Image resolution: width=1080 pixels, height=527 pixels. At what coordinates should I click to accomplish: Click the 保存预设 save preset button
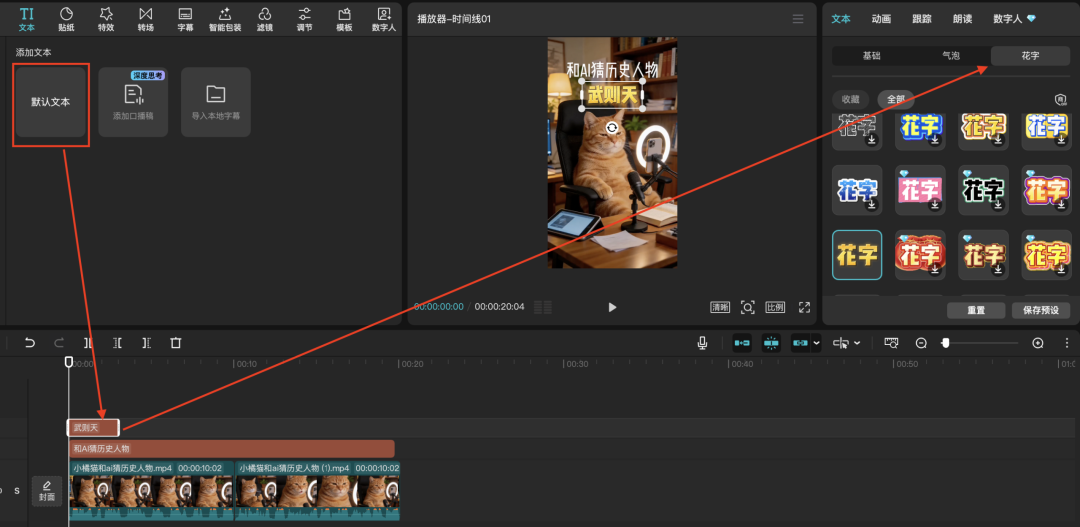tap(1041, 310)
